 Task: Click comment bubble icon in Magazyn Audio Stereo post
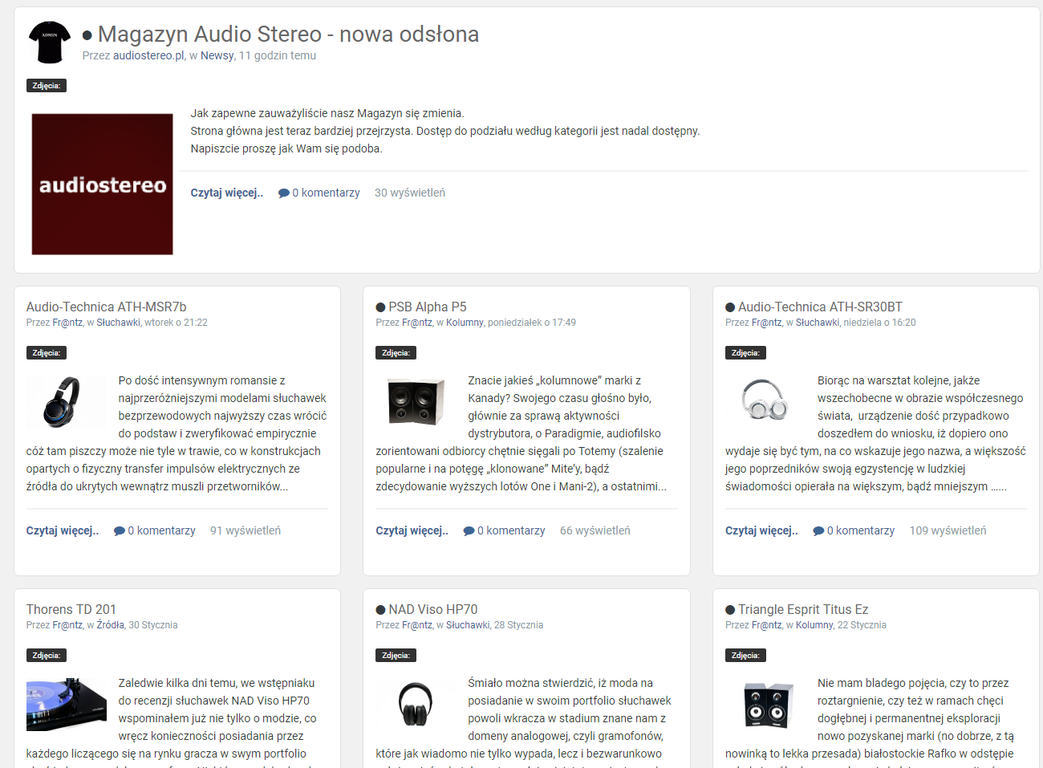coord(284,193)
